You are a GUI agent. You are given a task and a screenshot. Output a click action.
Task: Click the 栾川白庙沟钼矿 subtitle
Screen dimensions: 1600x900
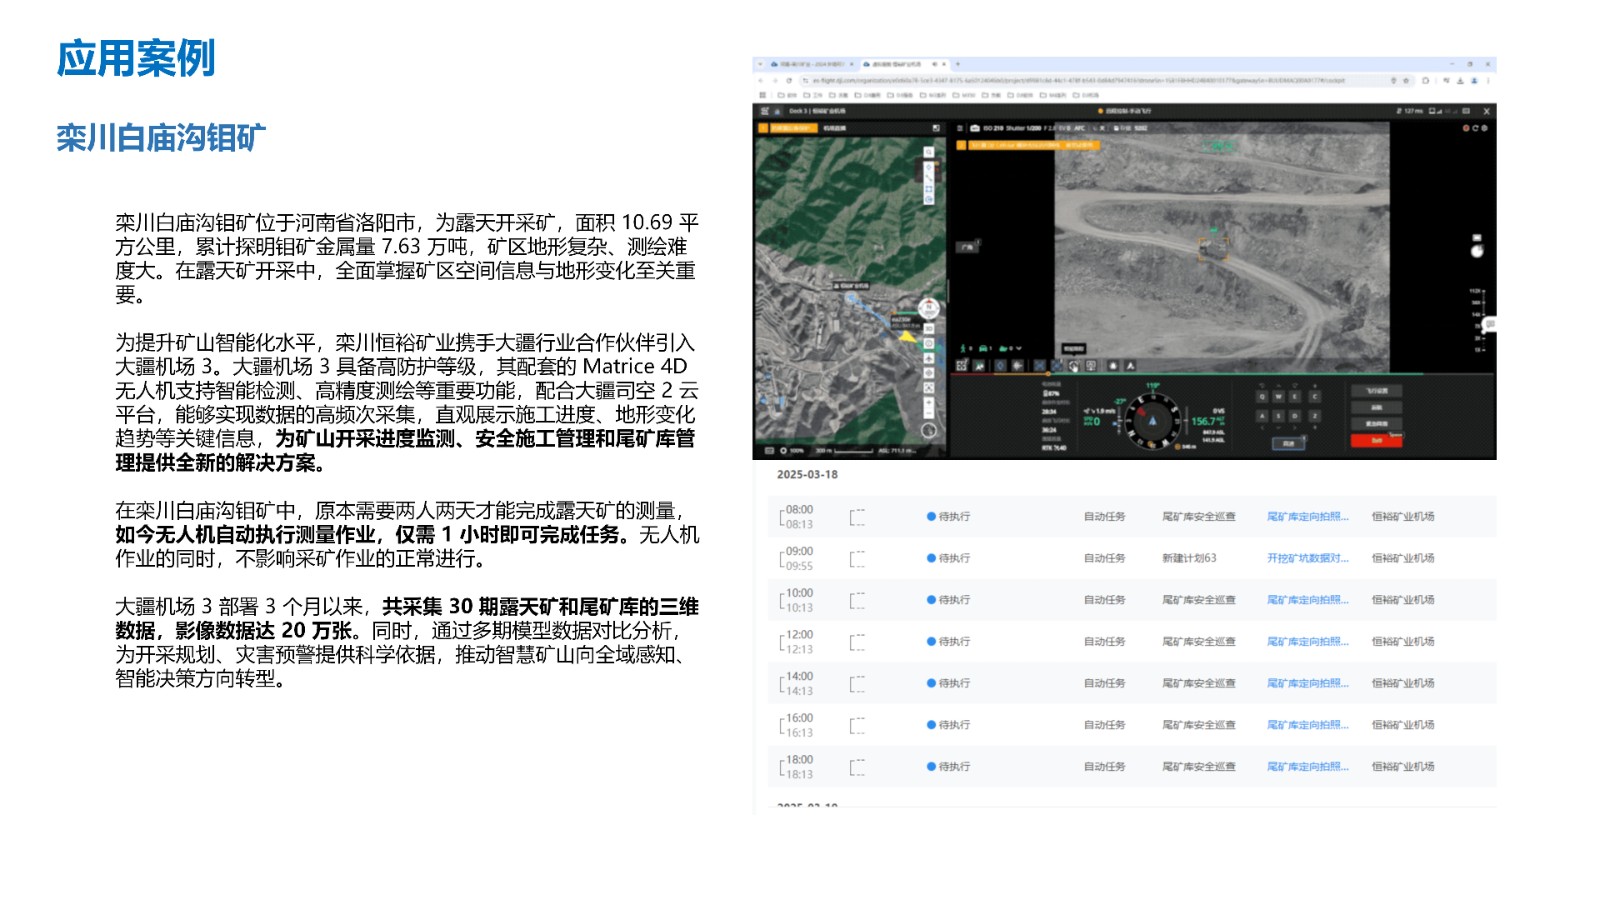pos(161,138)
